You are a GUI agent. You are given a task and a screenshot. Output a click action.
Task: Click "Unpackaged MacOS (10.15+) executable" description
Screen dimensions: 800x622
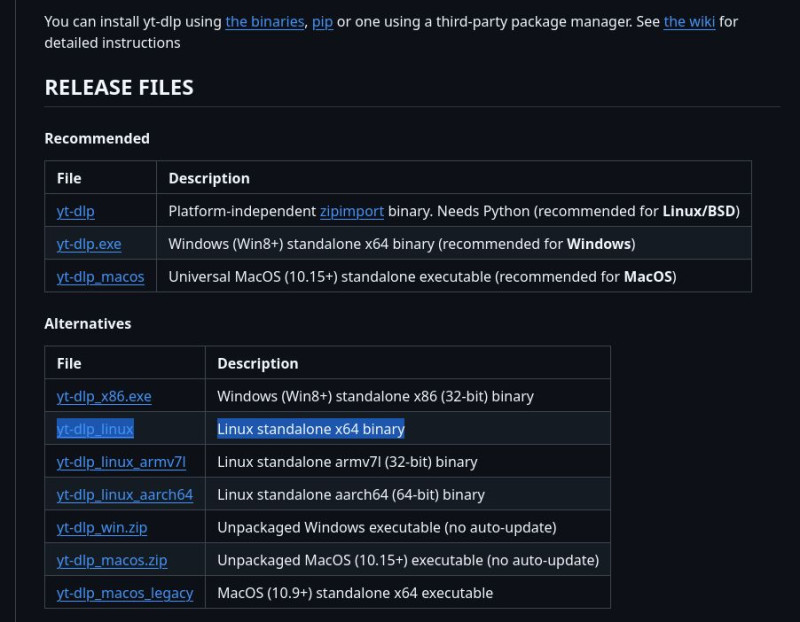point(408,560)
